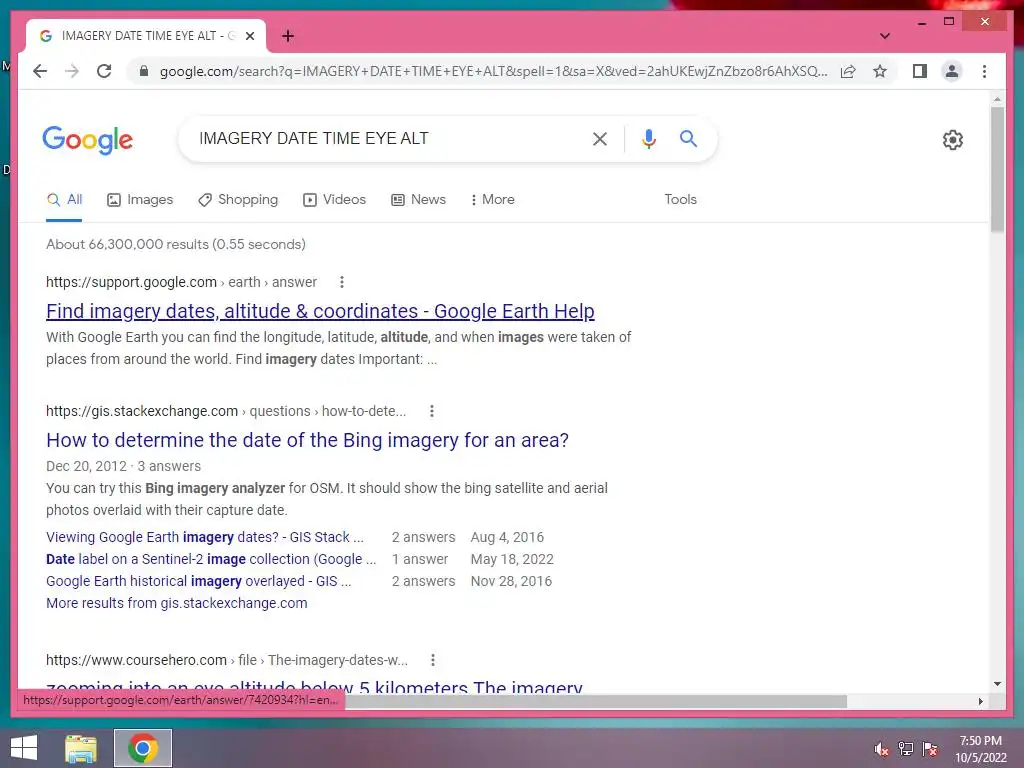Open the taskbar clock showing 7:50 PM
The height and width of the screenshot is (768, 1024).
[x=980, y=749]
